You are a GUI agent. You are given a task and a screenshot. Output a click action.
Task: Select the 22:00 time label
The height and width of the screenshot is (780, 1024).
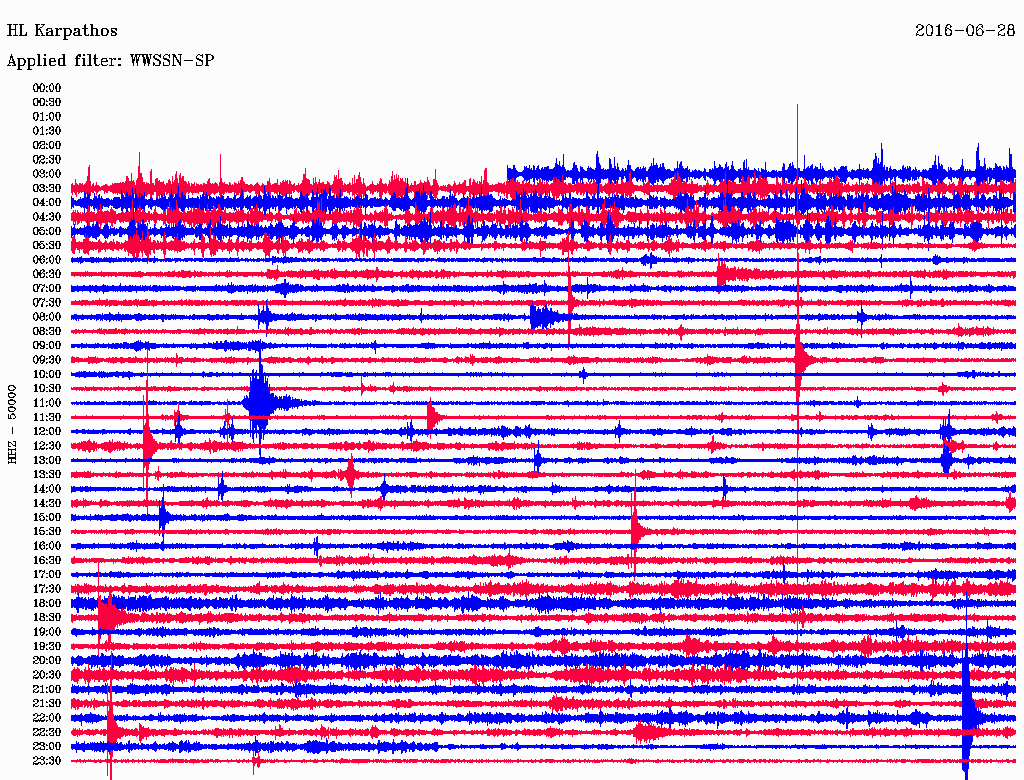[x=46, y=717]
